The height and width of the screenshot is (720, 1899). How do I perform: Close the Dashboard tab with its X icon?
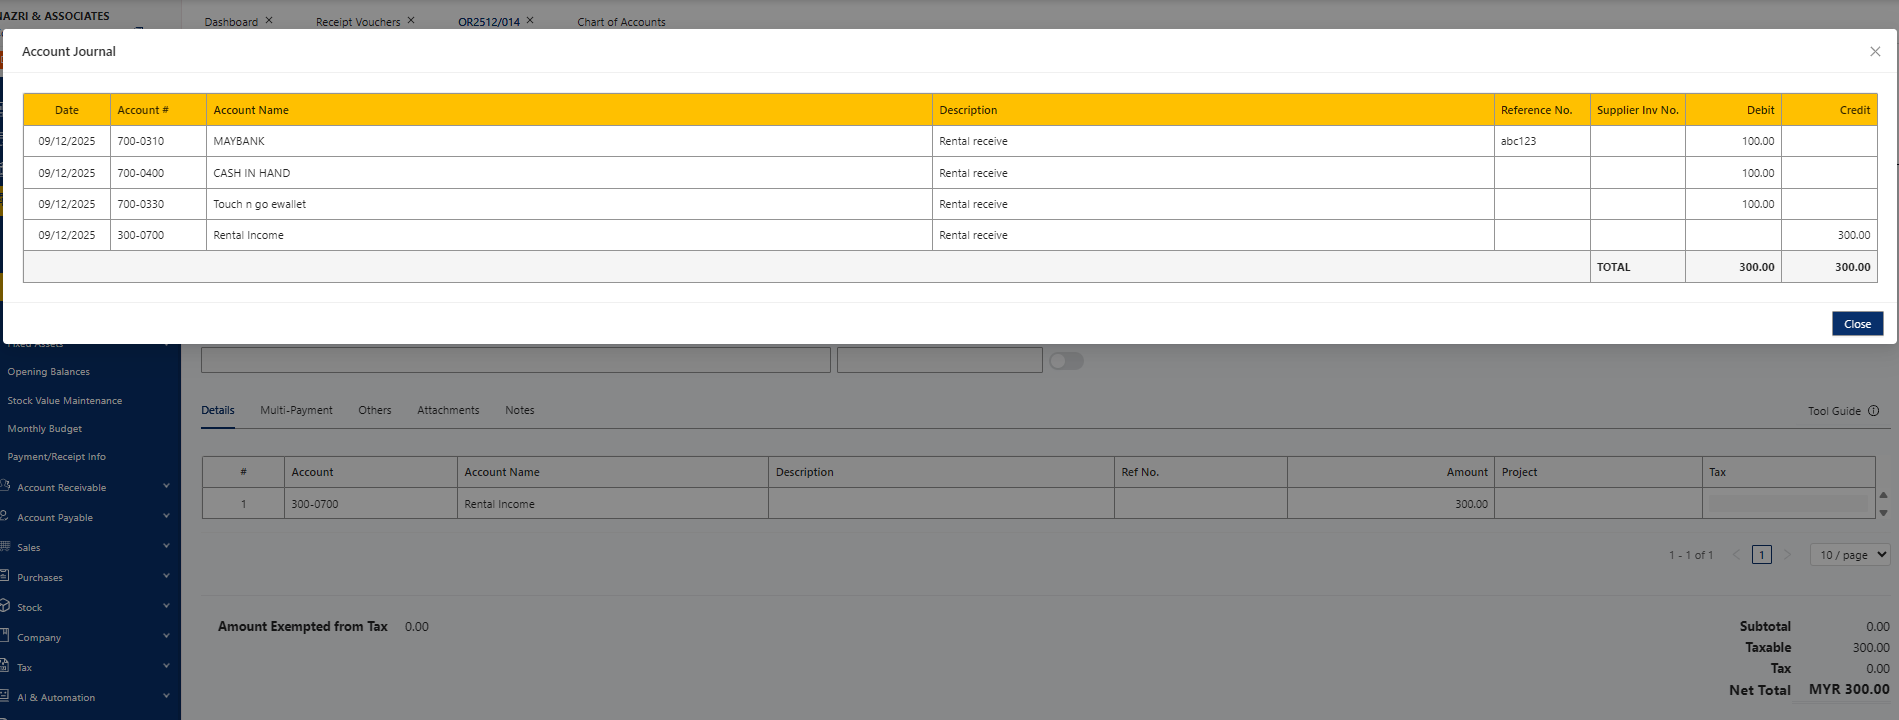269,20
